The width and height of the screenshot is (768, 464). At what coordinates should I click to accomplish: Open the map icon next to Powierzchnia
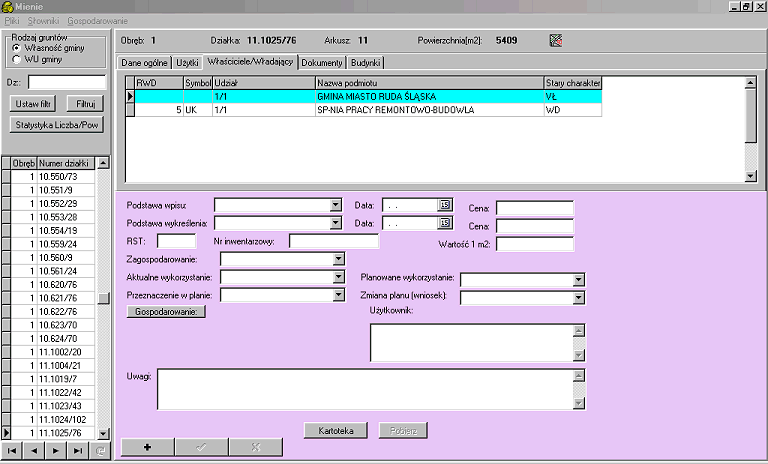coord(555,41)
